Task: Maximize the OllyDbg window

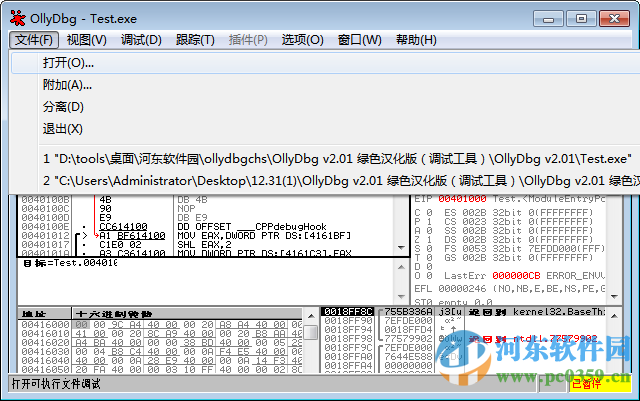Action: click(581, 19)
